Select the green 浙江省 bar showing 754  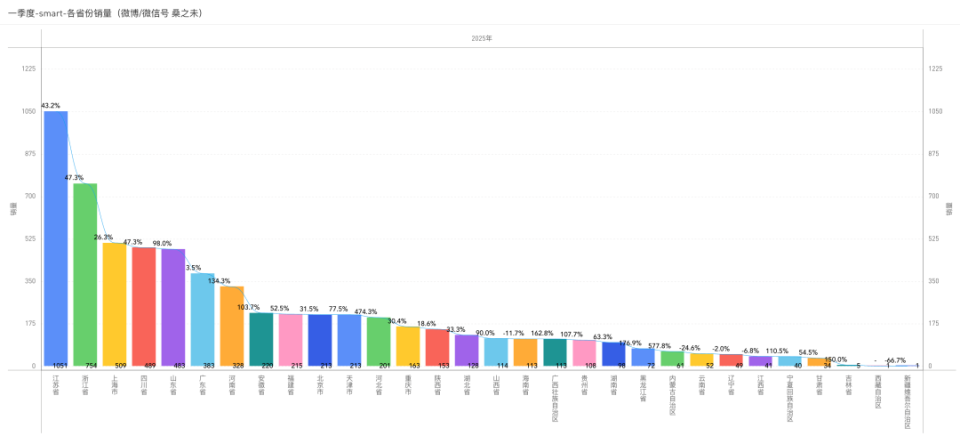(85, 275)
